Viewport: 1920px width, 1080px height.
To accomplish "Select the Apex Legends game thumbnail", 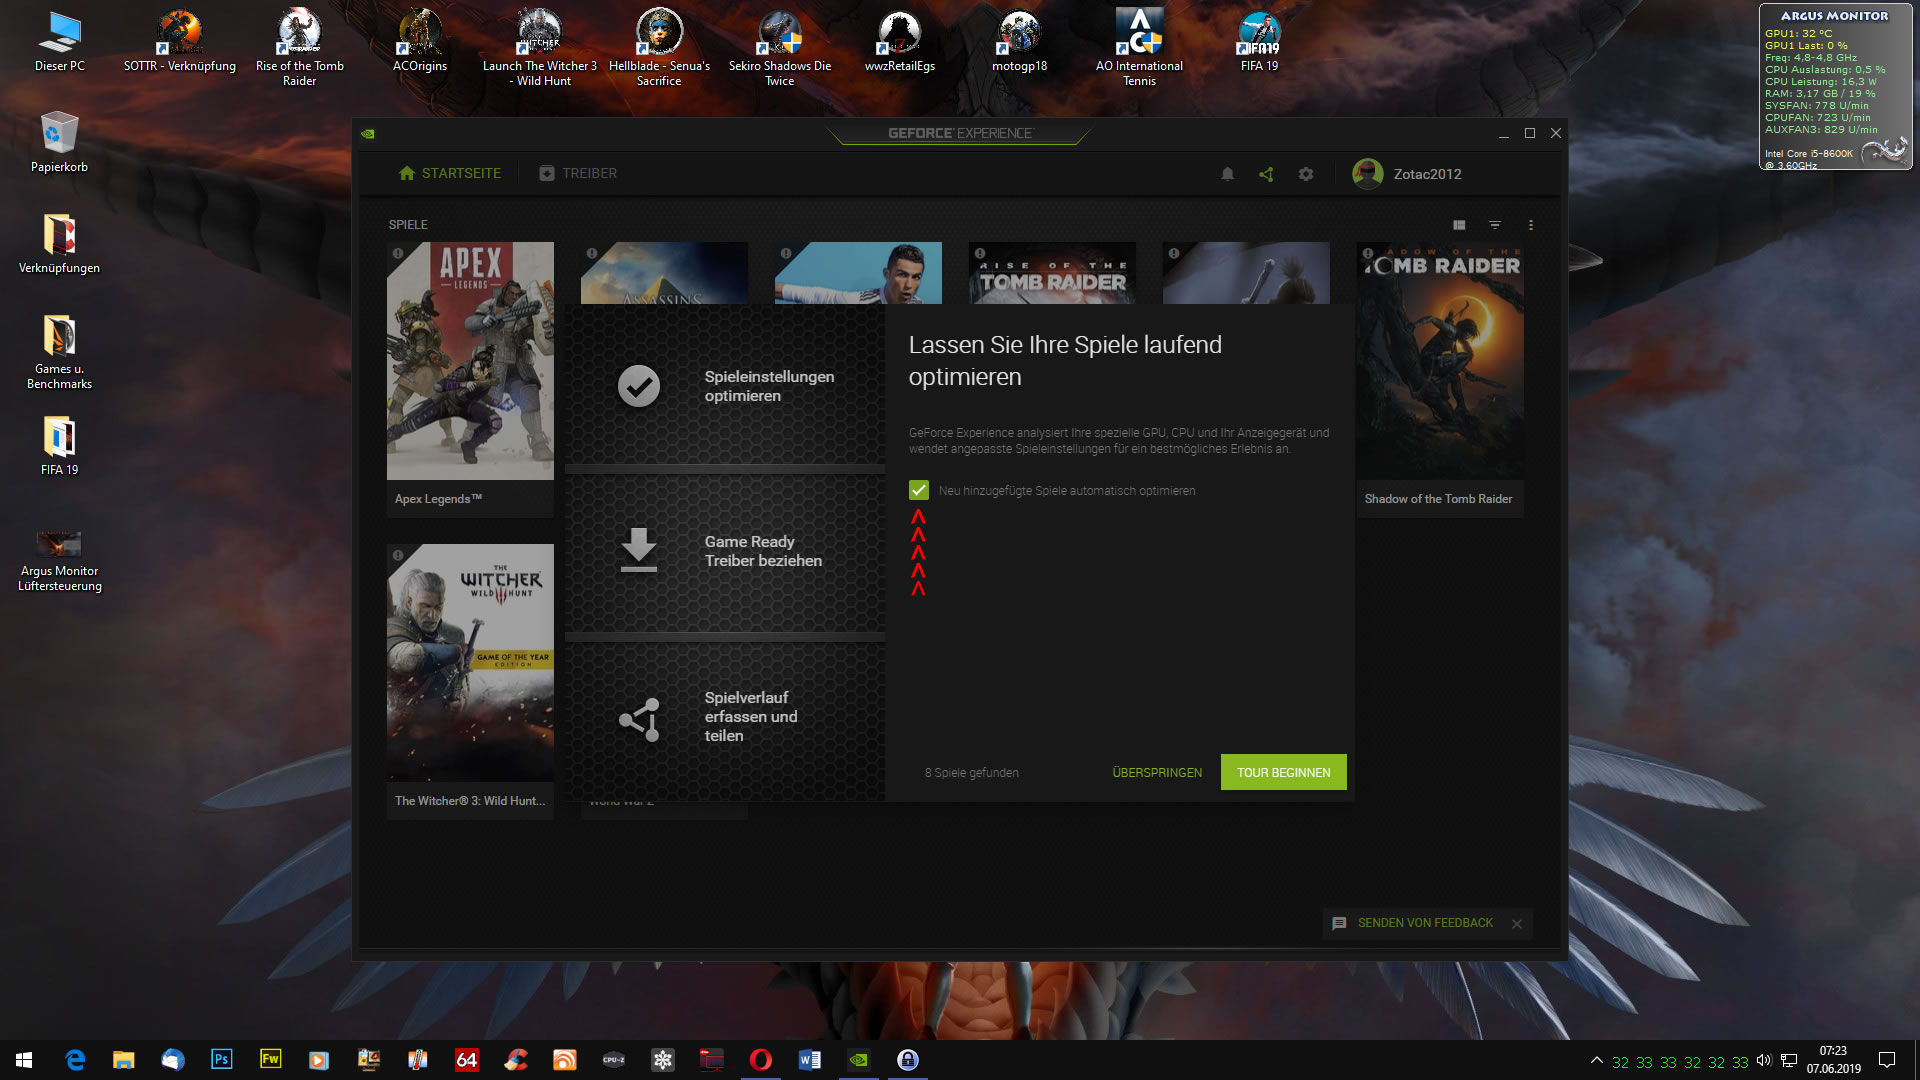I will point(470,360).
